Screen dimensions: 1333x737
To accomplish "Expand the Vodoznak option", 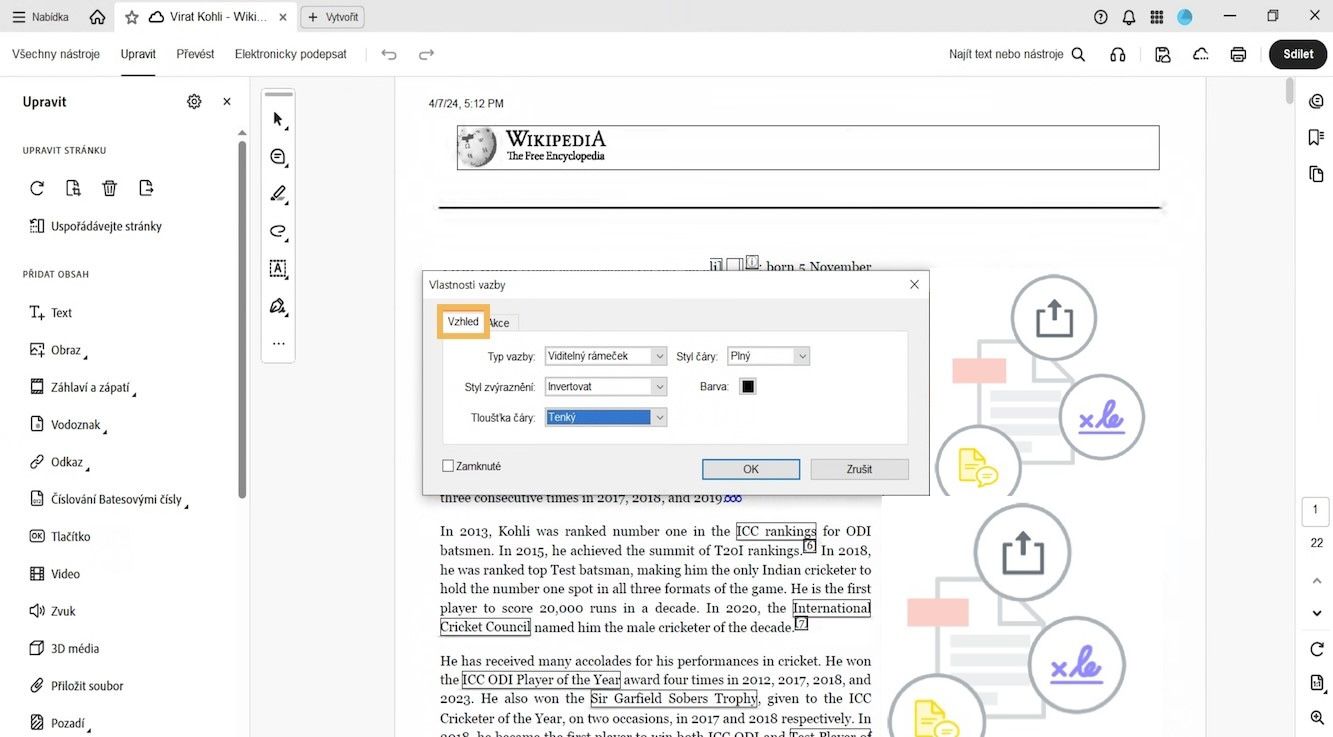I will [x=67, y=425].
